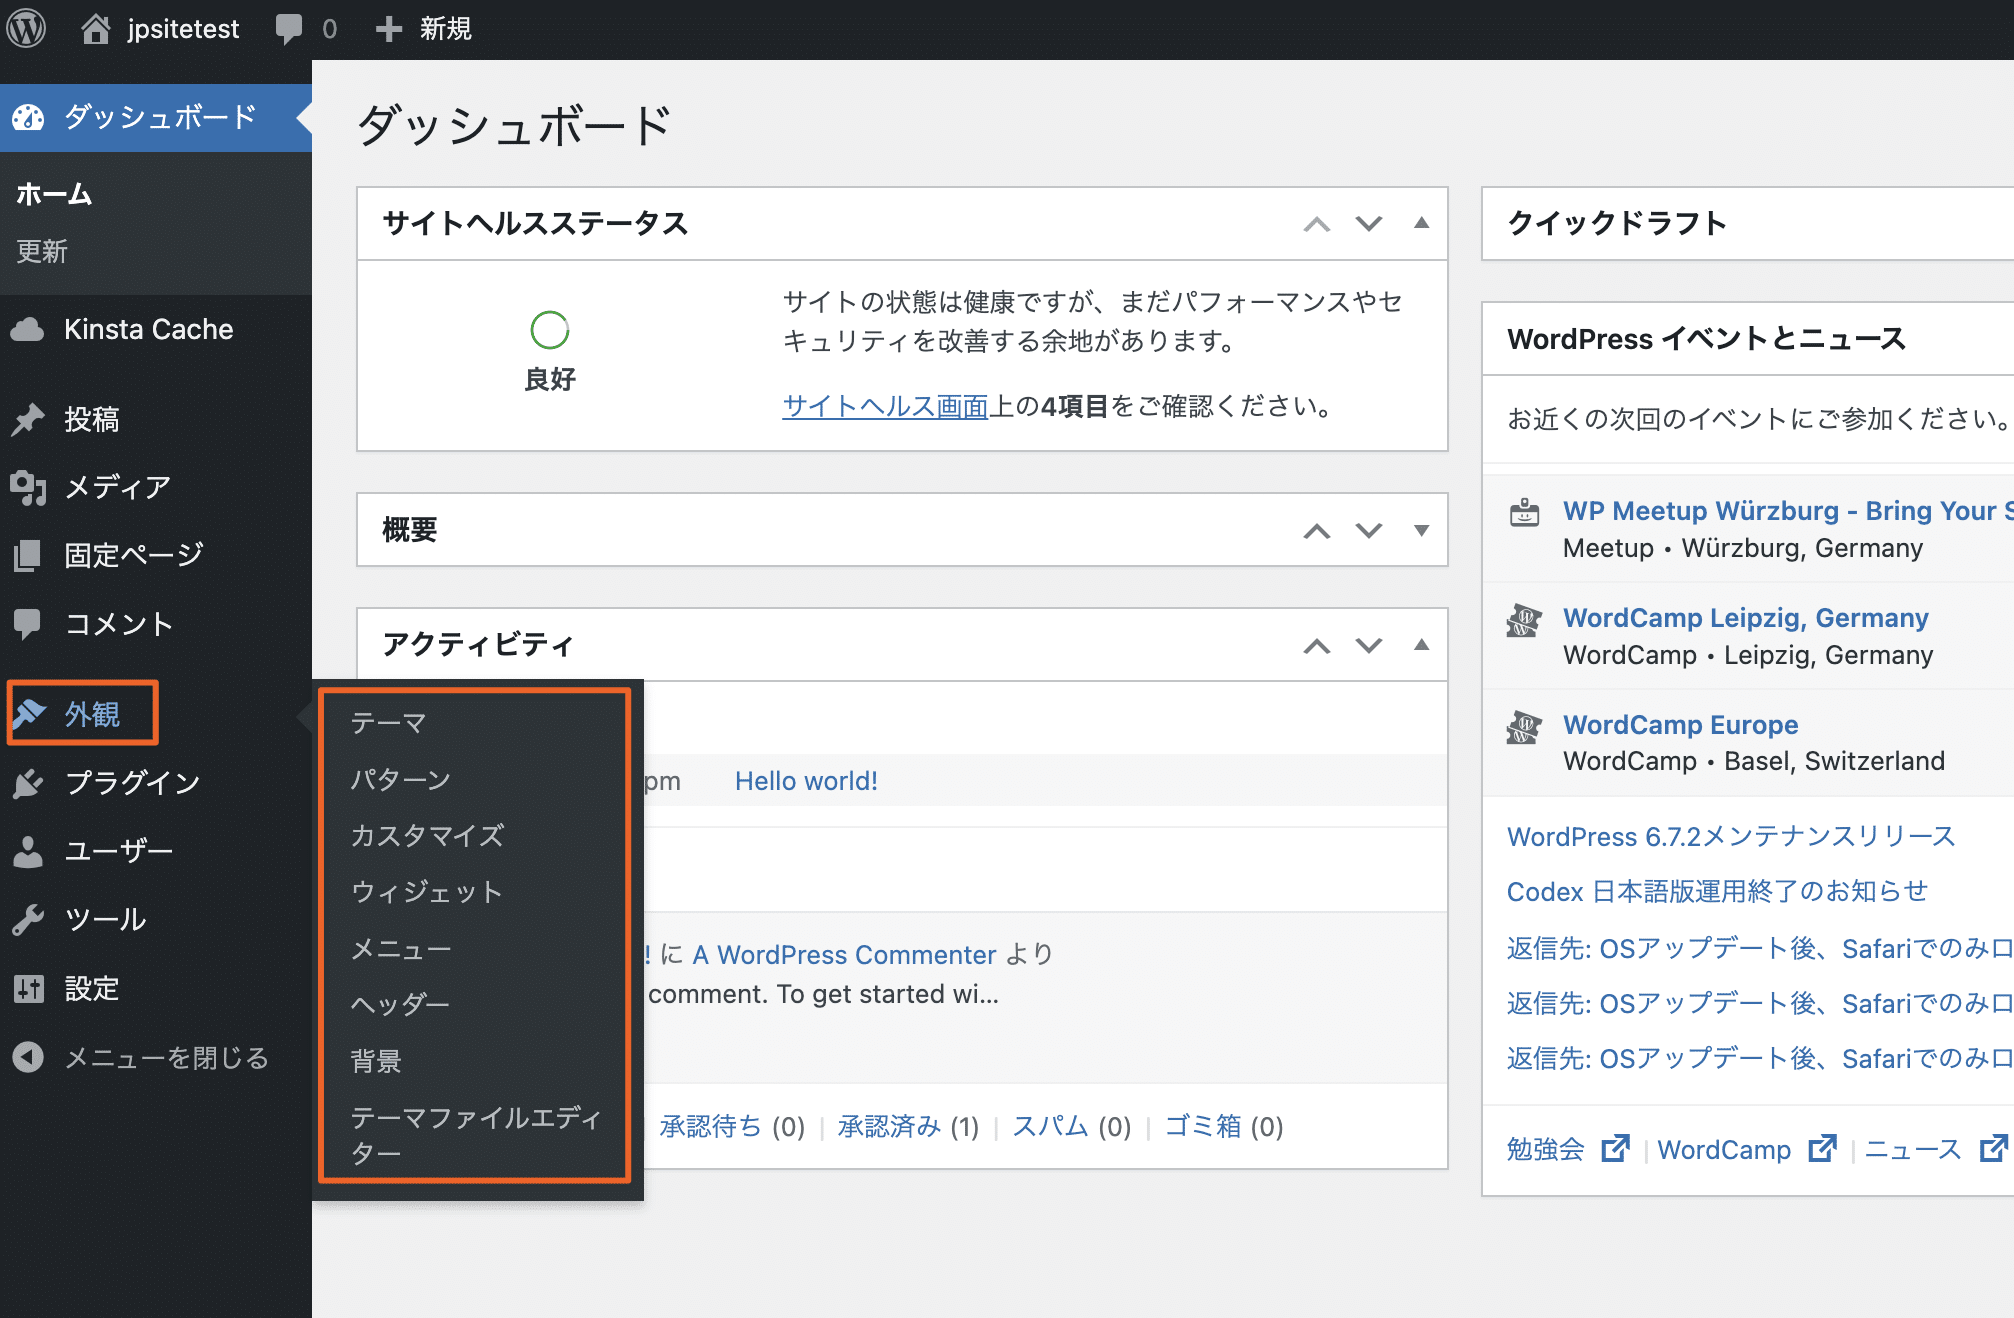Click the WordPress イベントとニュース panel header

click(x=1748, y=339)
